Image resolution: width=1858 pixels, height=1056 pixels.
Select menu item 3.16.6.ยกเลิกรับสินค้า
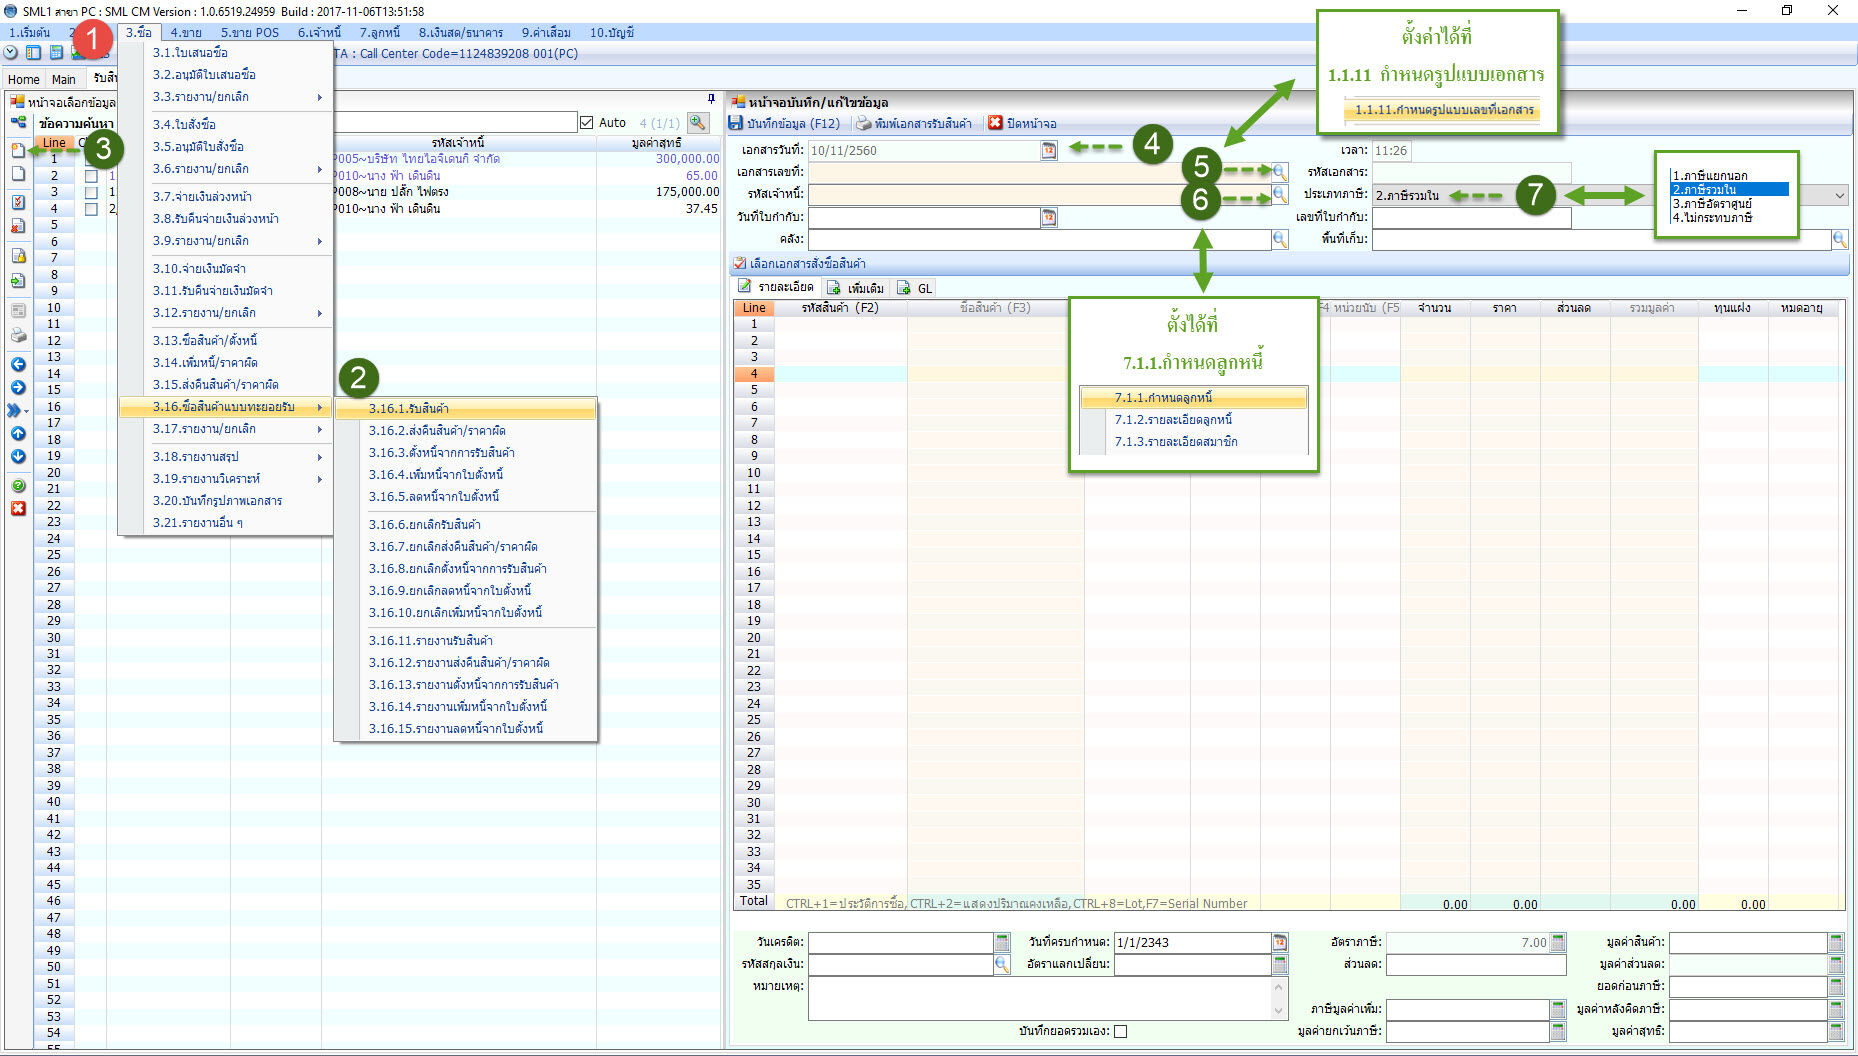[x=466, y=525]
